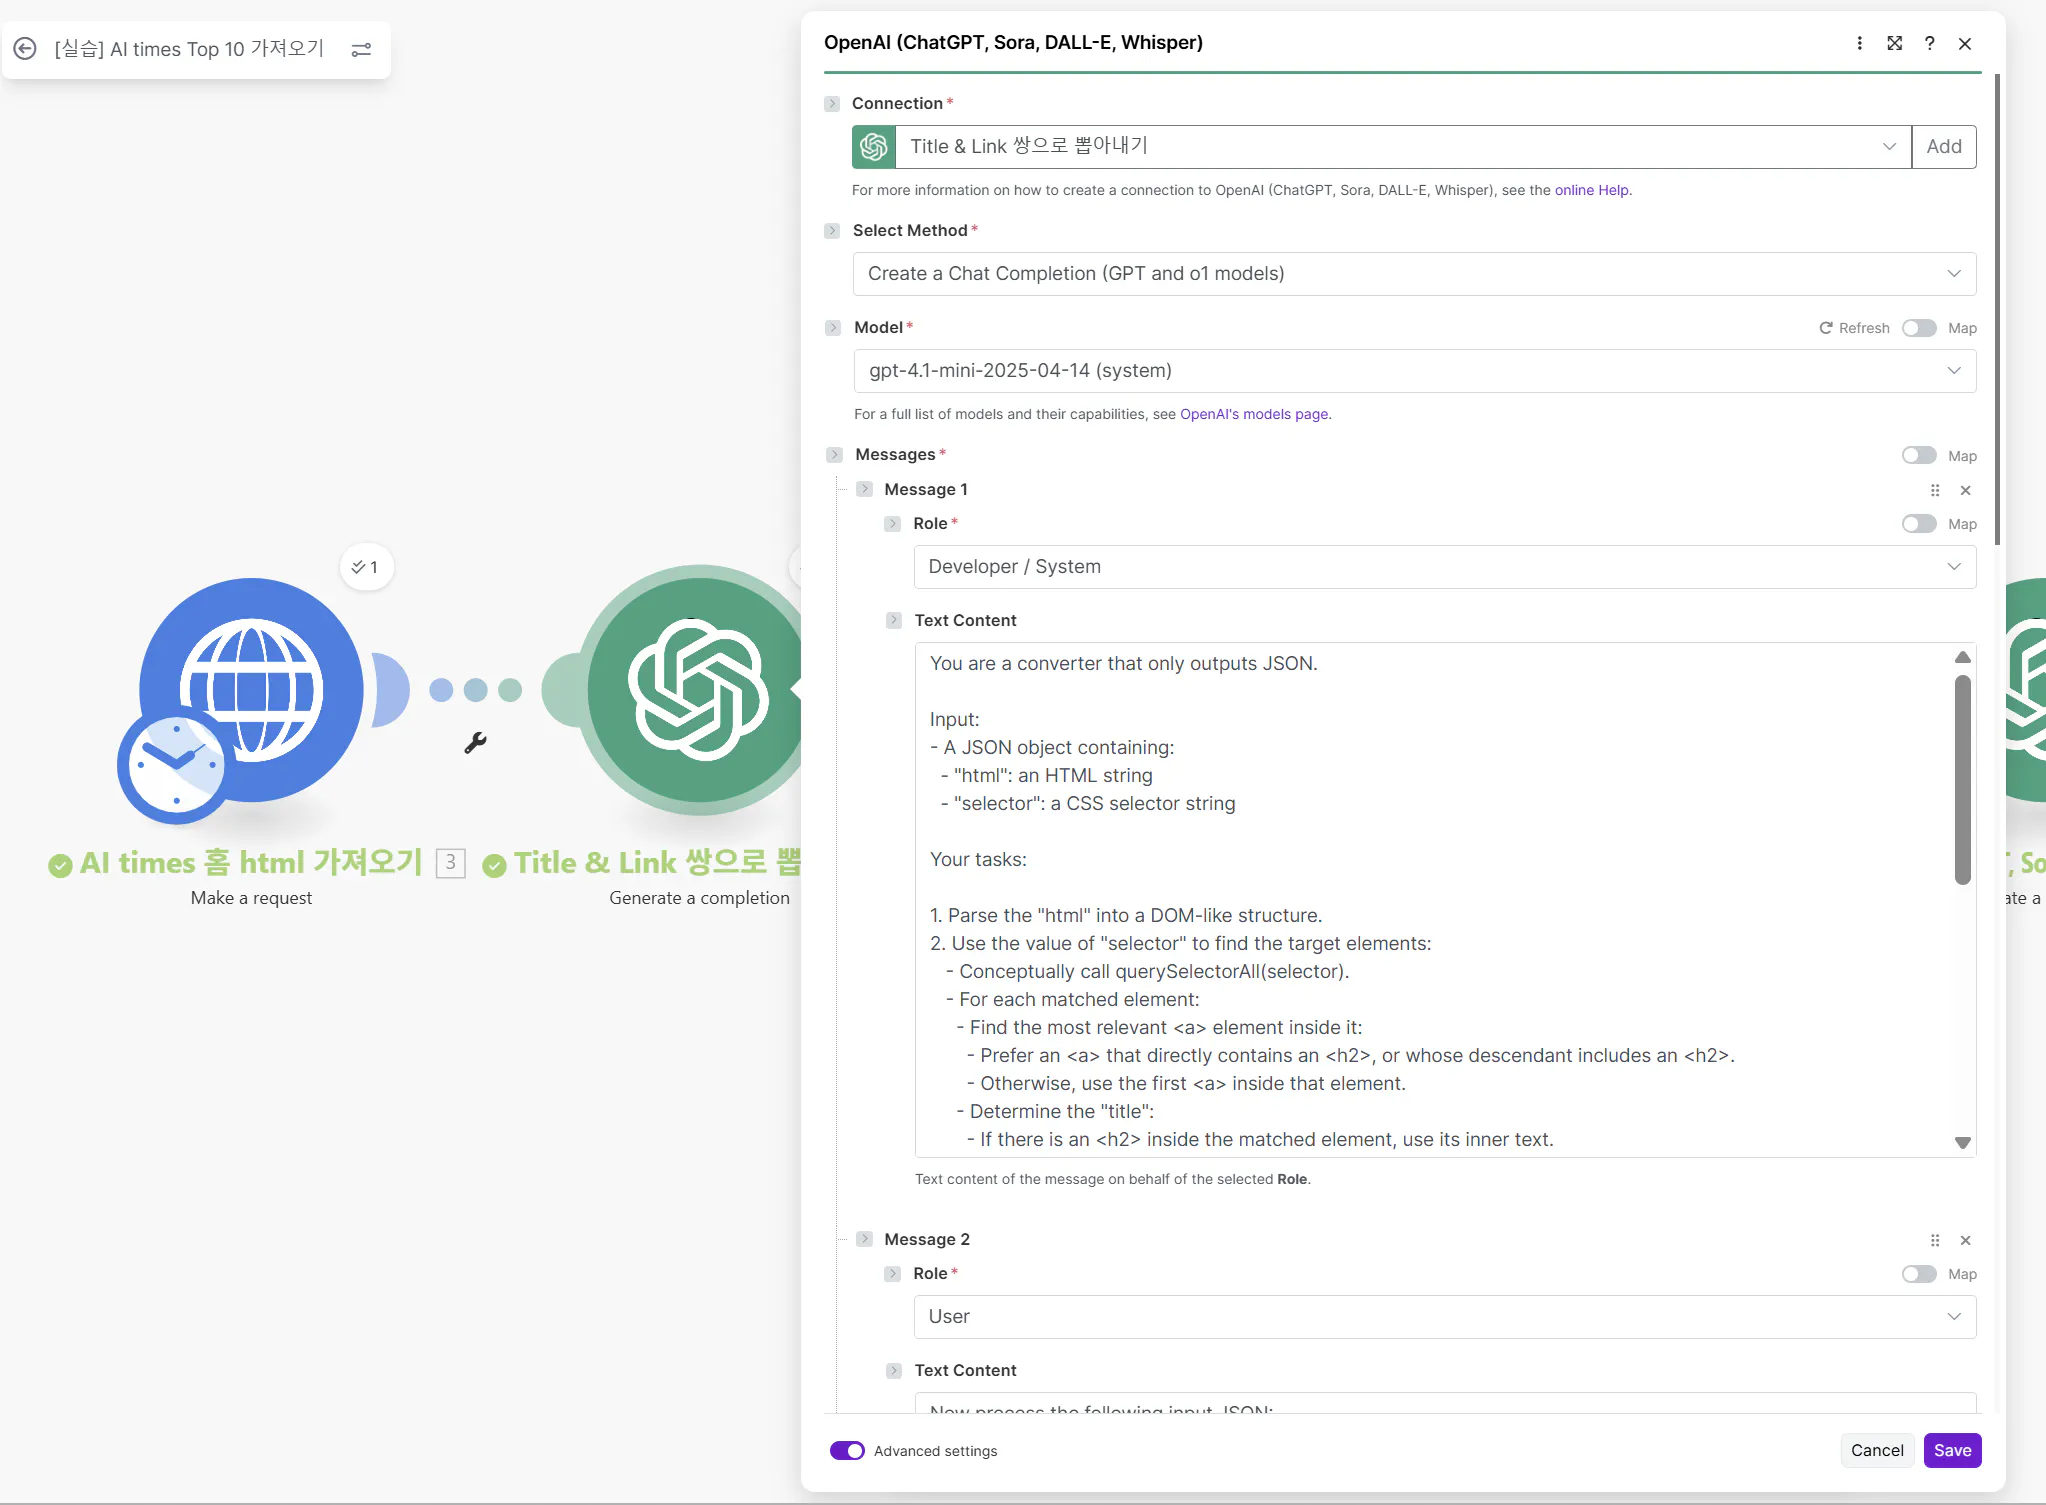The image size is (2046, 1505).
Task: Click the OpenAI logo beside Connection field
Action: tap(874, 147)
